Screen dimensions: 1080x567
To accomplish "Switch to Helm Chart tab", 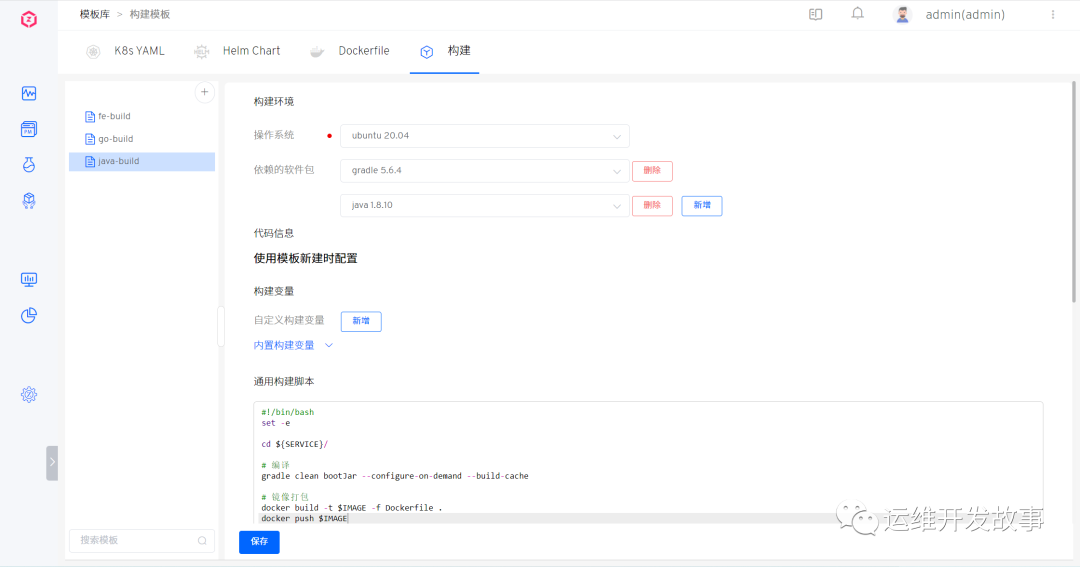I will (237, 51).
